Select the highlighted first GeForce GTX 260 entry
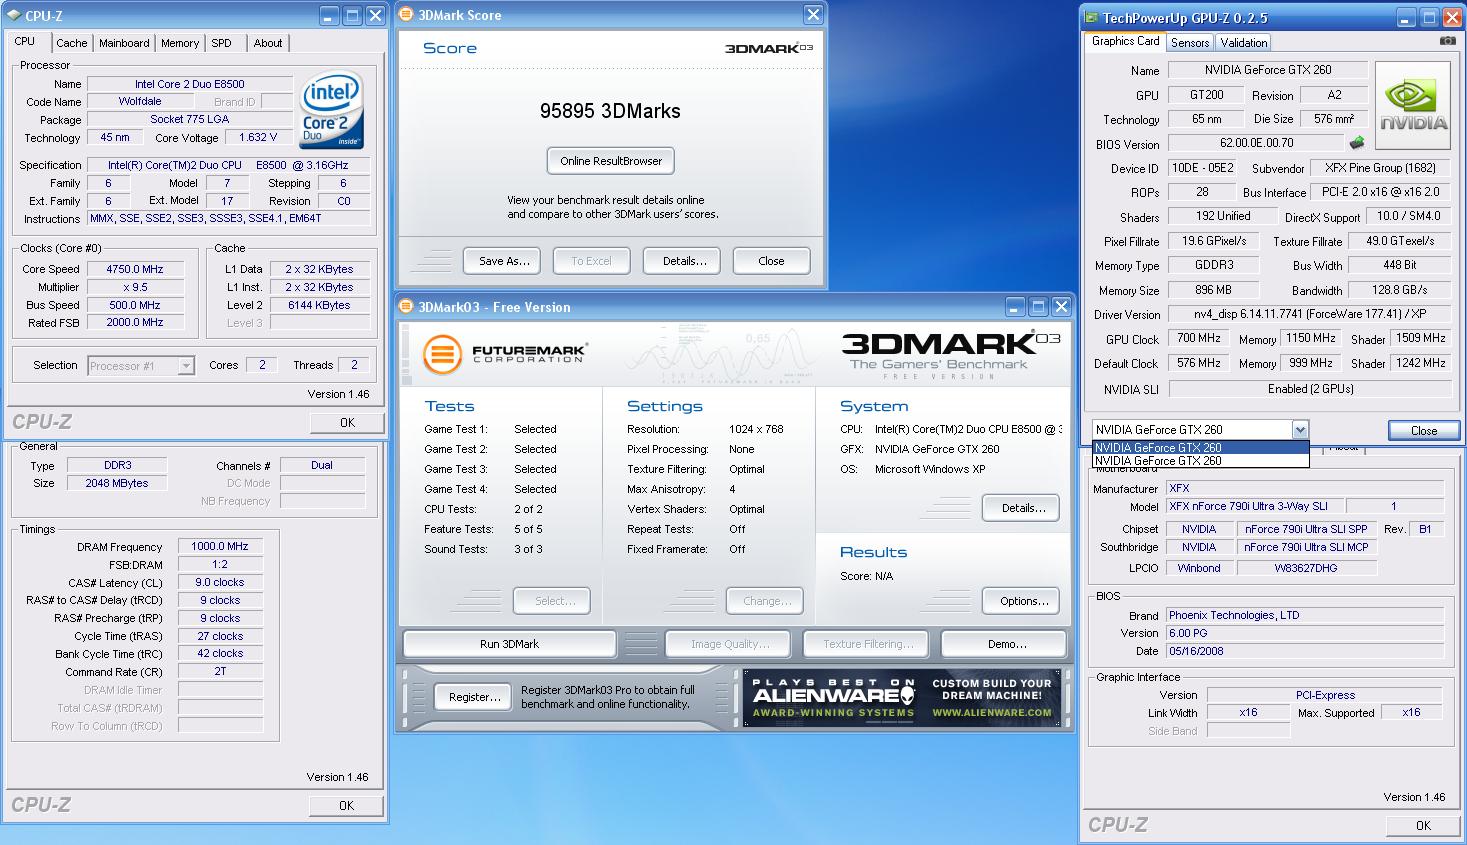The width and height of the screenshot is (1467, 845). (x=1200, y=448)
